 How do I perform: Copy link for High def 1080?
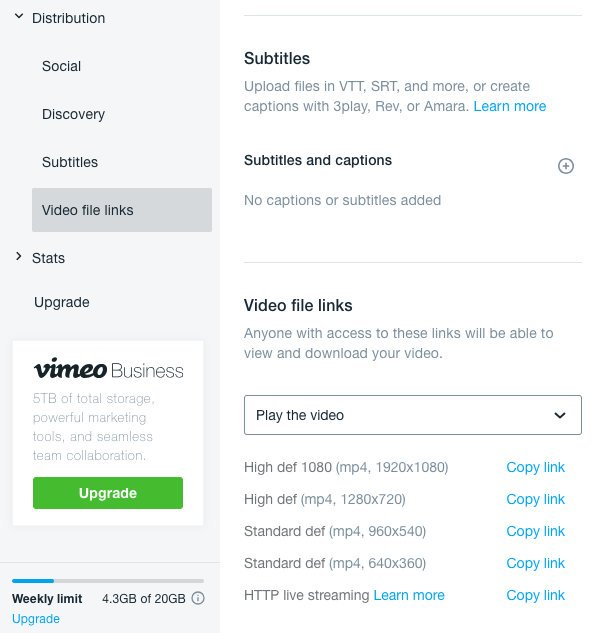pos(536,467)
